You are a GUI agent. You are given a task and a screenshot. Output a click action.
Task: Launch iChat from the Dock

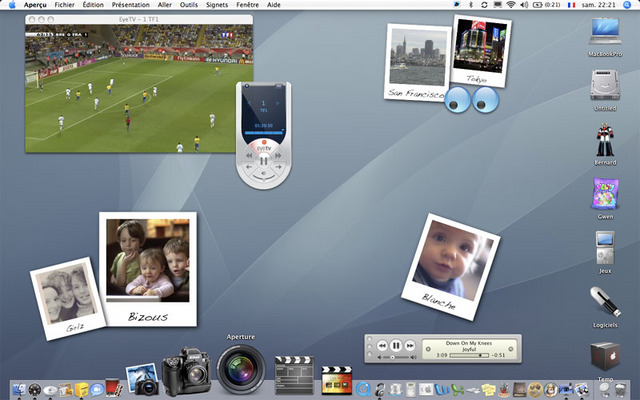click(x=97, y=389)
